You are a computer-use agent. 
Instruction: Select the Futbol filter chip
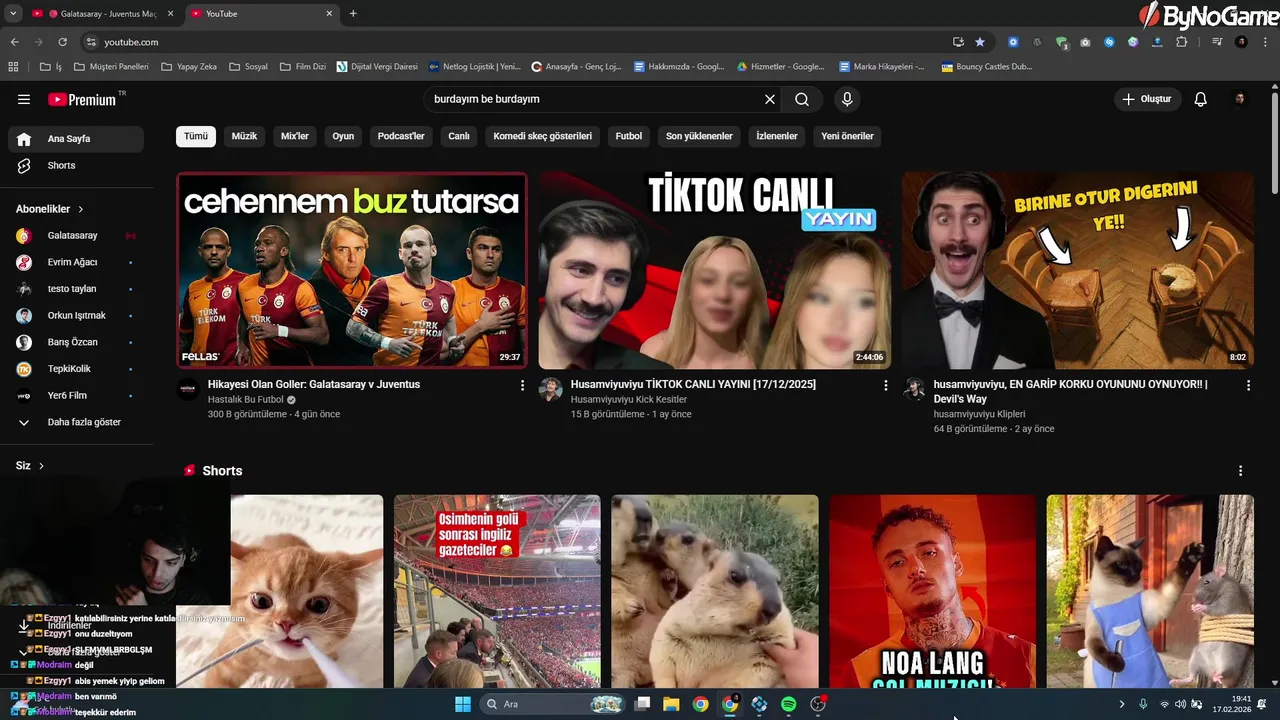629,136
